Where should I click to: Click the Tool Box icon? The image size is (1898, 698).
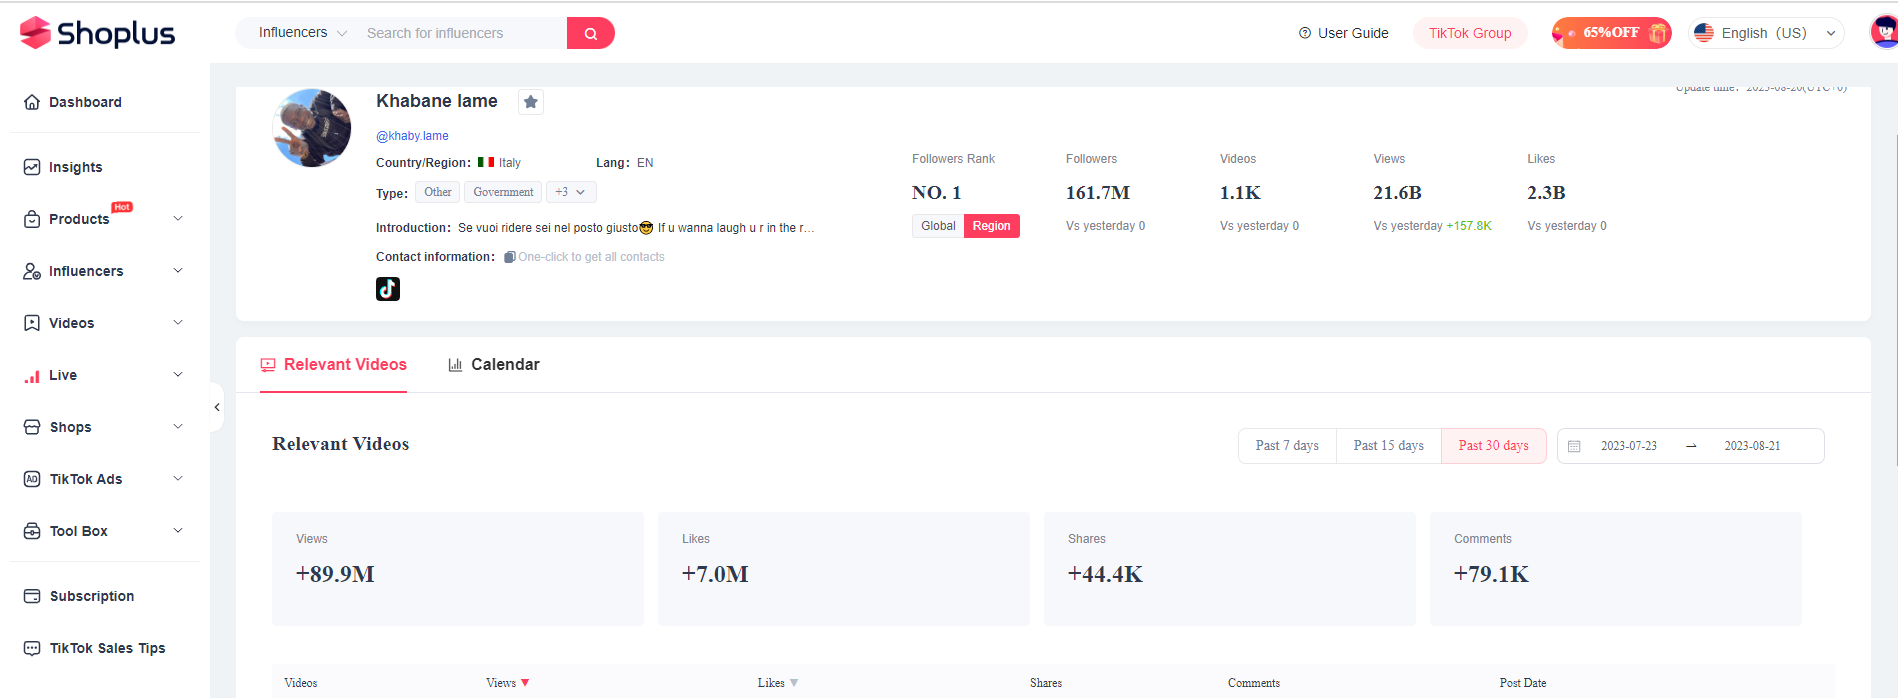point(32,531)
